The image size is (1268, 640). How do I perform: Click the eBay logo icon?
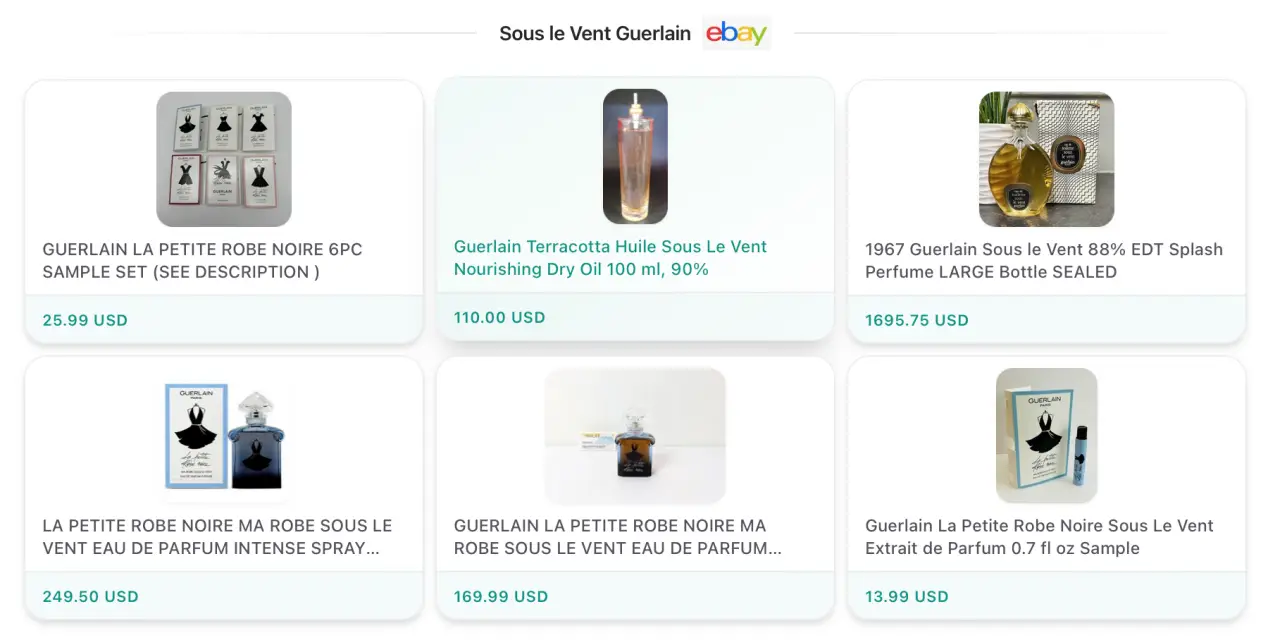[736, 33]
